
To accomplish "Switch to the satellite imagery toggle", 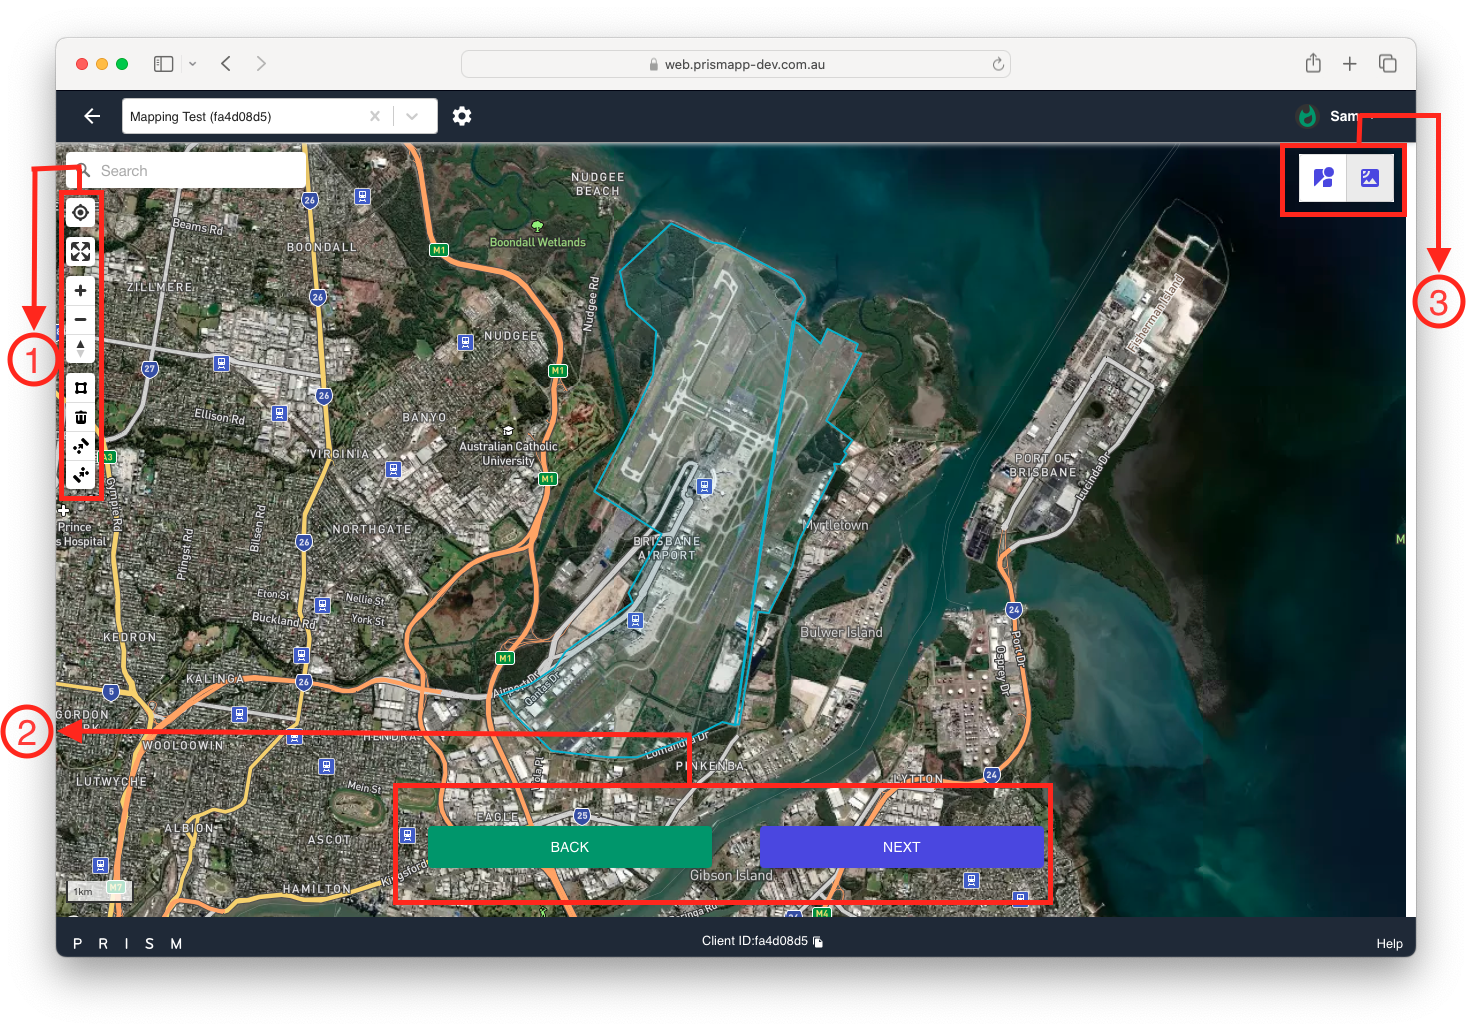I will coord(1369,178).
